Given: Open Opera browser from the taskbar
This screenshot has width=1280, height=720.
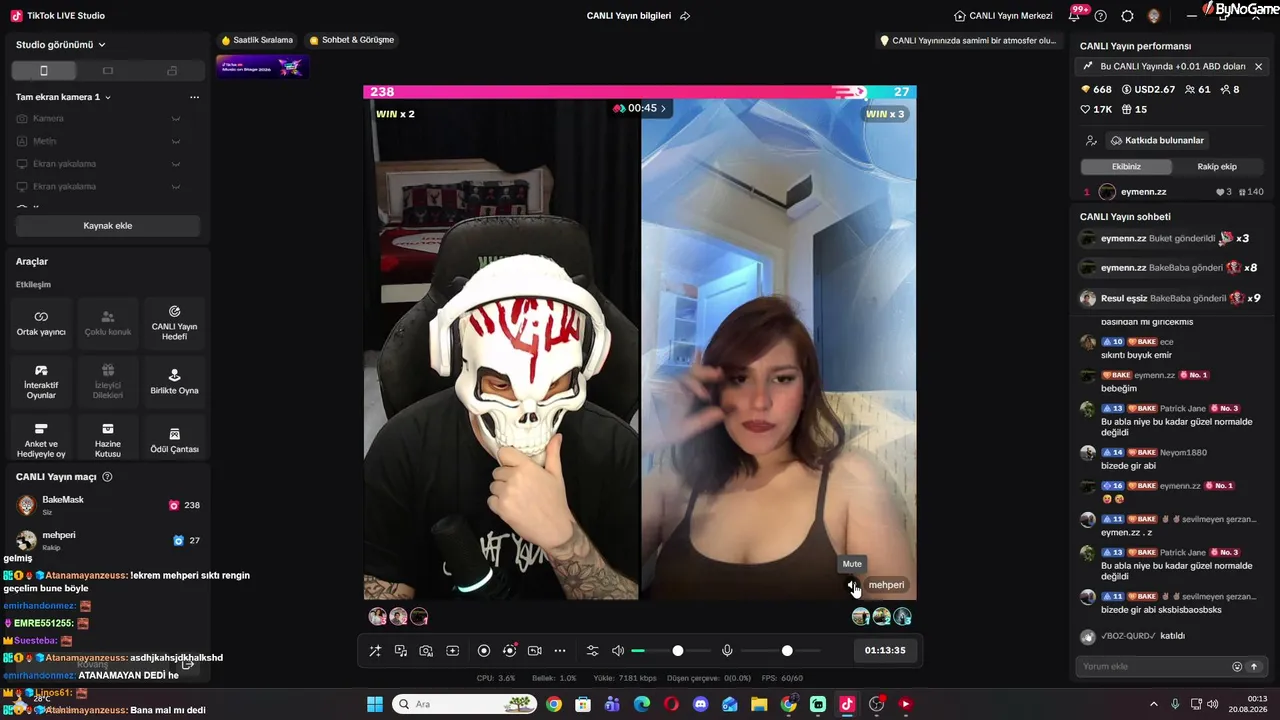Looking at the screenshot, I should (671, 704).
